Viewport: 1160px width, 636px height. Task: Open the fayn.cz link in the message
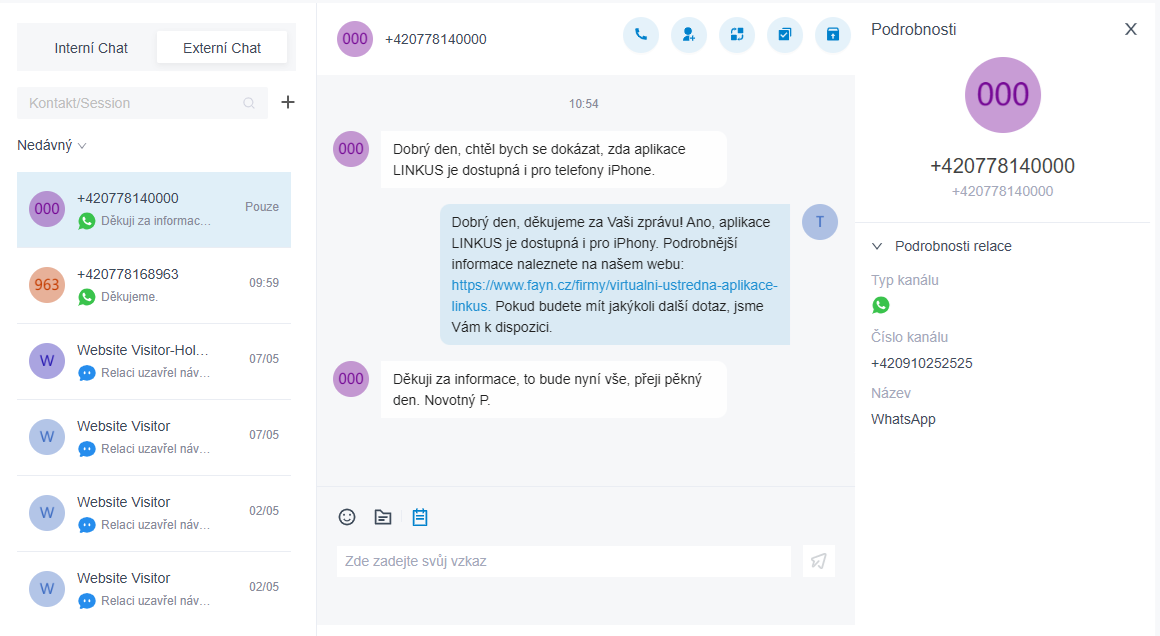tap(614, 285)
